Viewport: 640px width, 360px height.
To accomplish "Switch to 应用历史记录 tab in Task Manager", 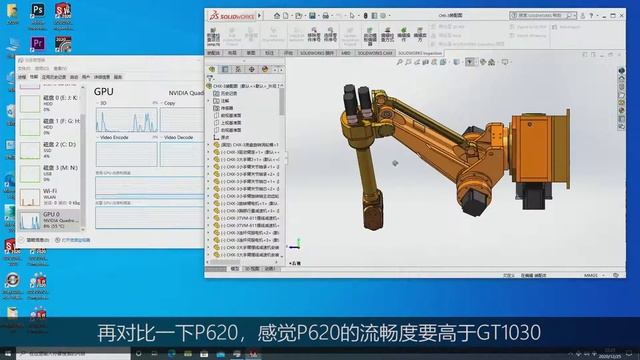I will pyautogui.click(x=53, y=77).
